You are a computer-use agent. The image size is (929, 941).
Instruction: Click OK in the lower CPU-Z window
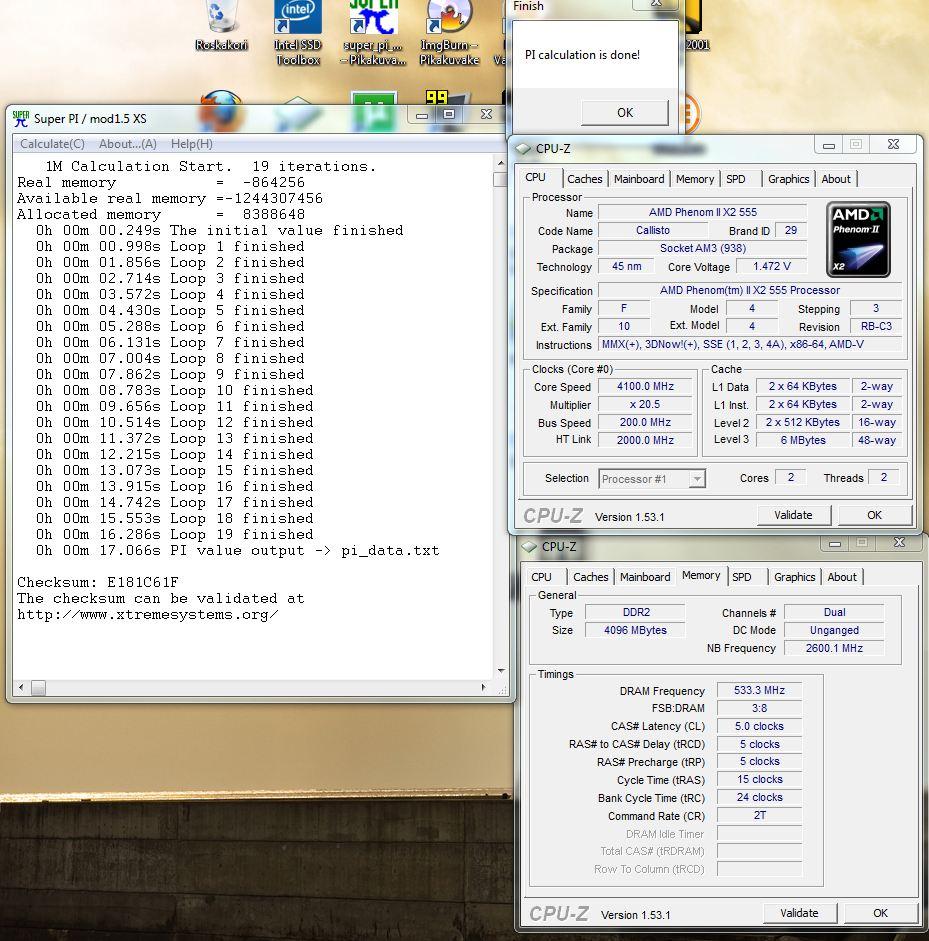pos(880,913)
